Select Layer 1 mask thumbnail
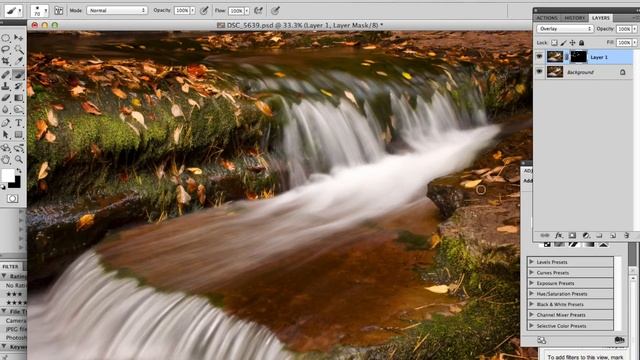The height and width of the screenshot is (360, 640). 578,57
